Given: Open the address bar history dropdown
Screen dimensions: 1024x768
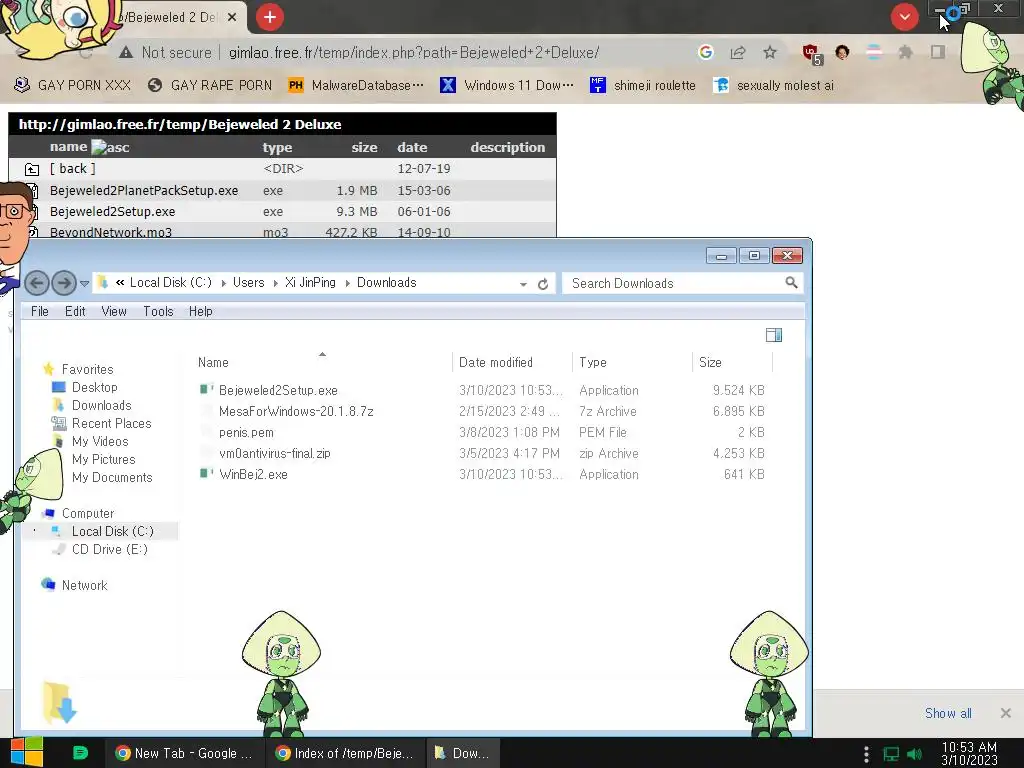Looking at the screenshot, I should (x=523, y=284).
